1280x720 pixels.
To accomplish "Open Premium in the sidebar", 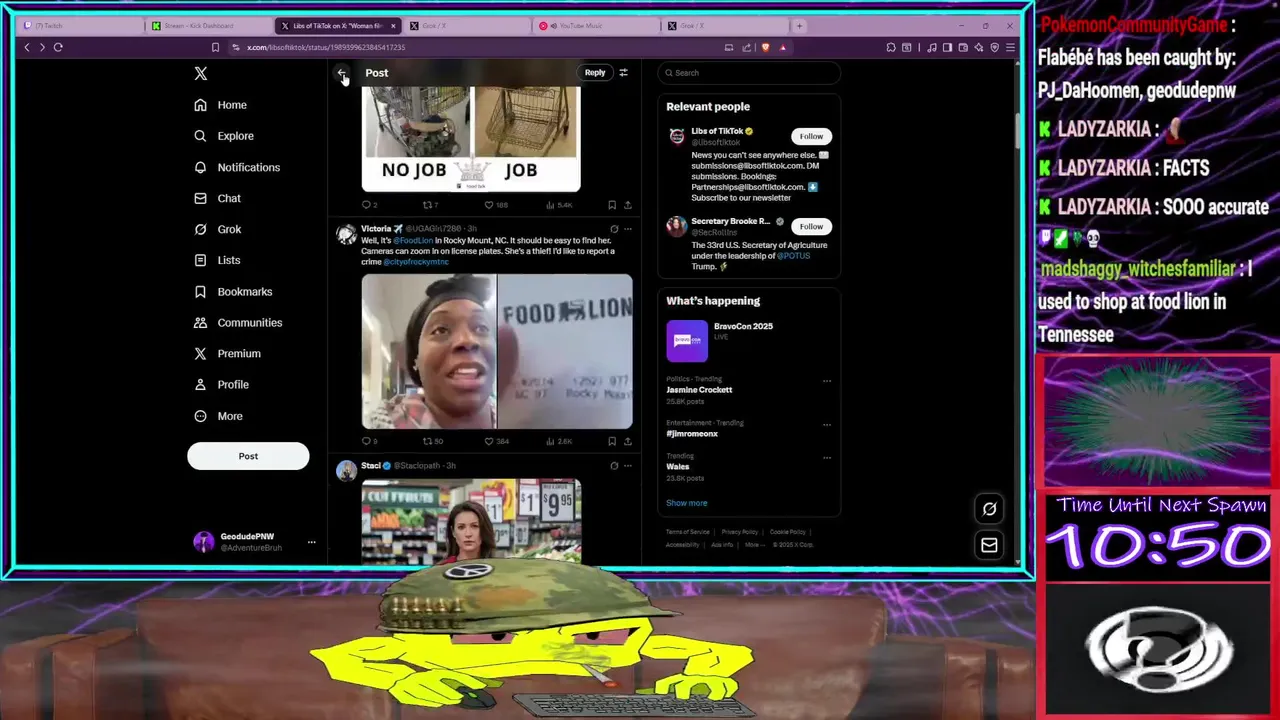I will click(x=227, y=353).
